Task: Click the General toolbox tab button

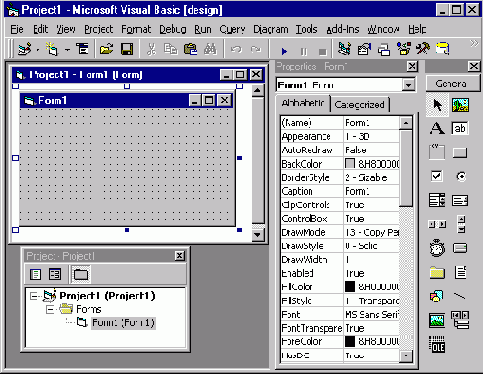Action: point(452,83)
